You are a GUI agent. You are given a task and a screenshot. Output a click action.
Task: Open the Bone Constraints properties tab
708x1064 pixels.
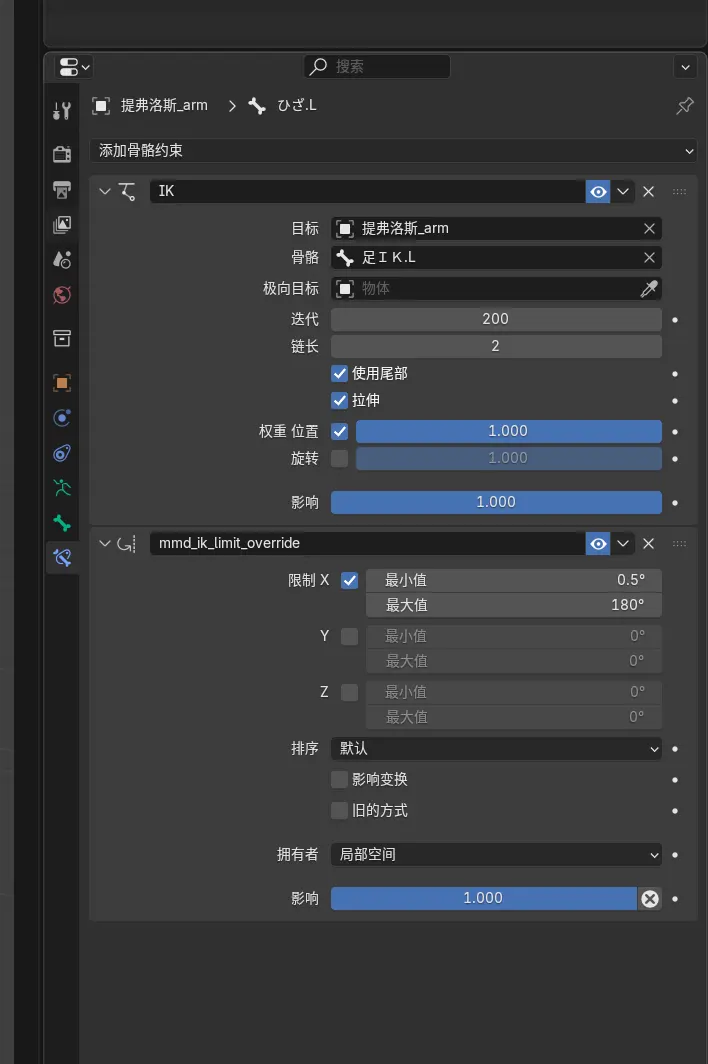tap(62, 558)
